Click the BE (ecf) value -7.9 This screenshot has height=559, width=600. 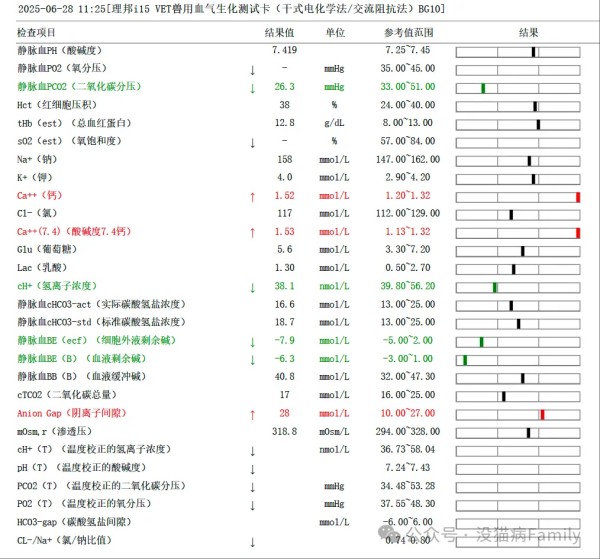point(284,340)
